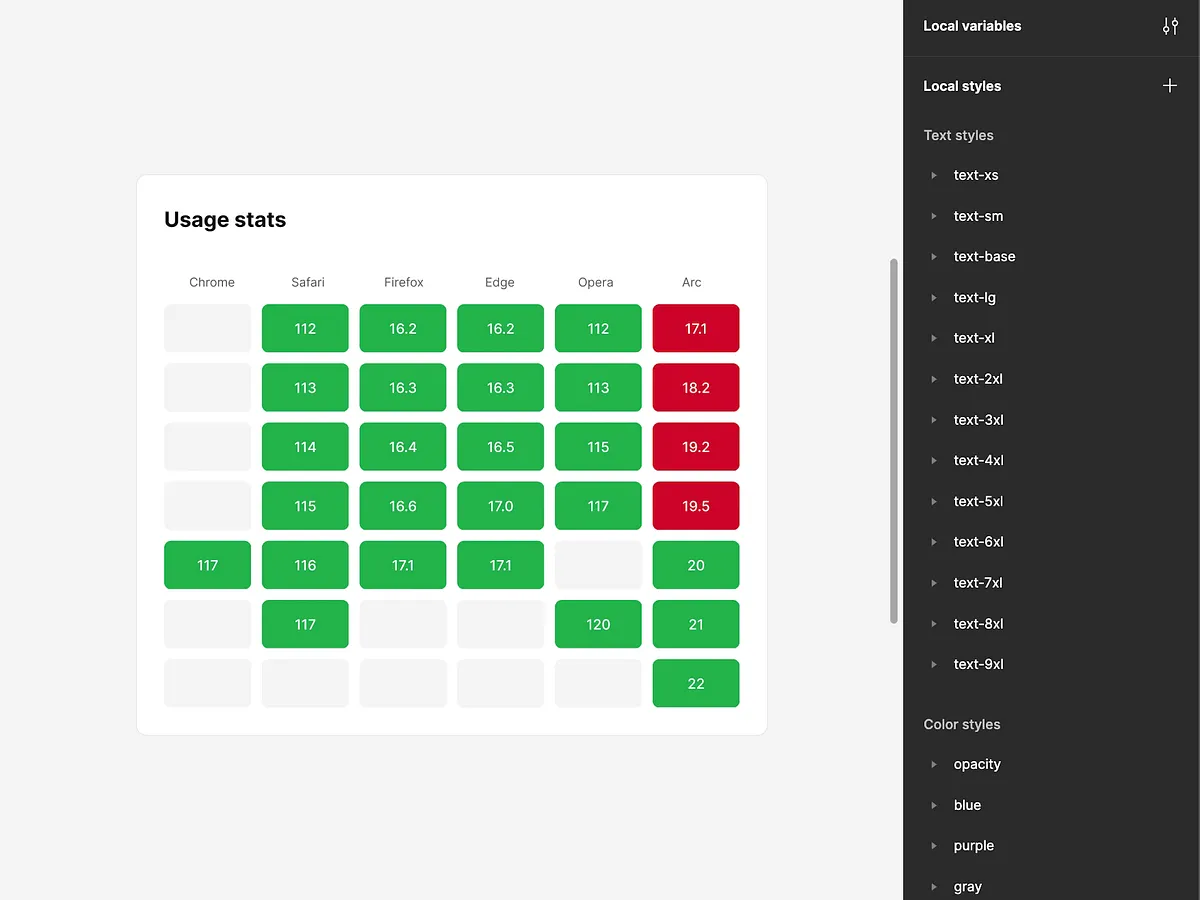Select the red Arc cell showing 19.5
The width and height of the screenshot is (1200, 900).
tap(696, 506)
